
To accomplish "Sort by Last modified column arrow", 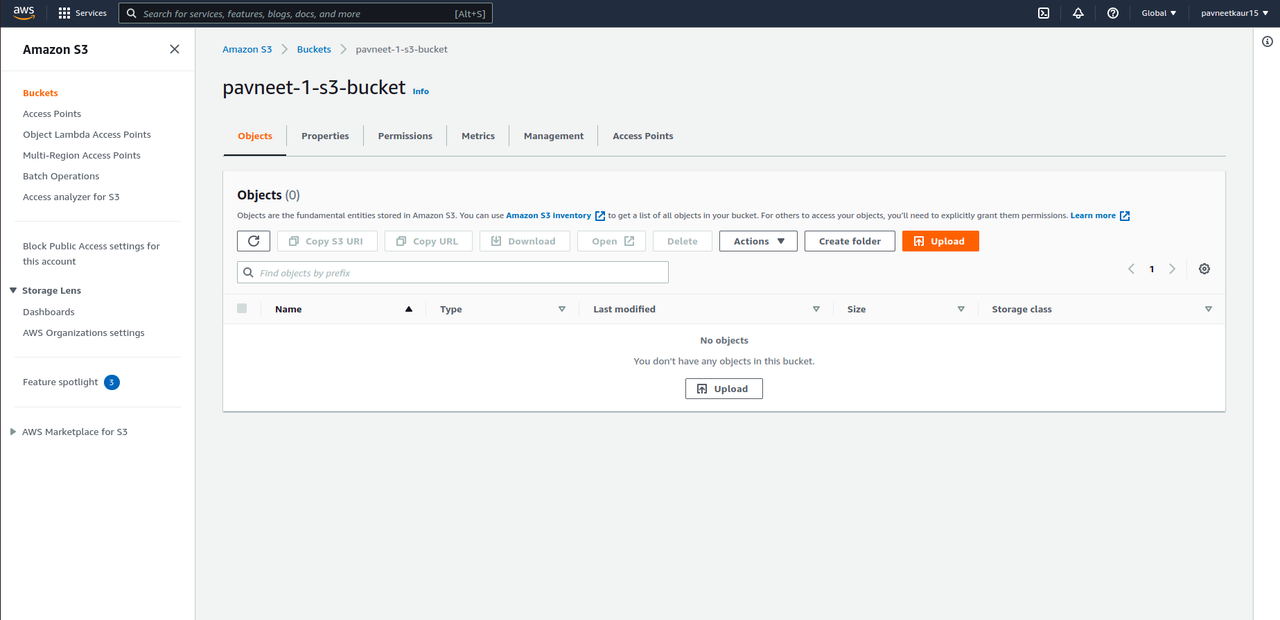I will [816, 309].
